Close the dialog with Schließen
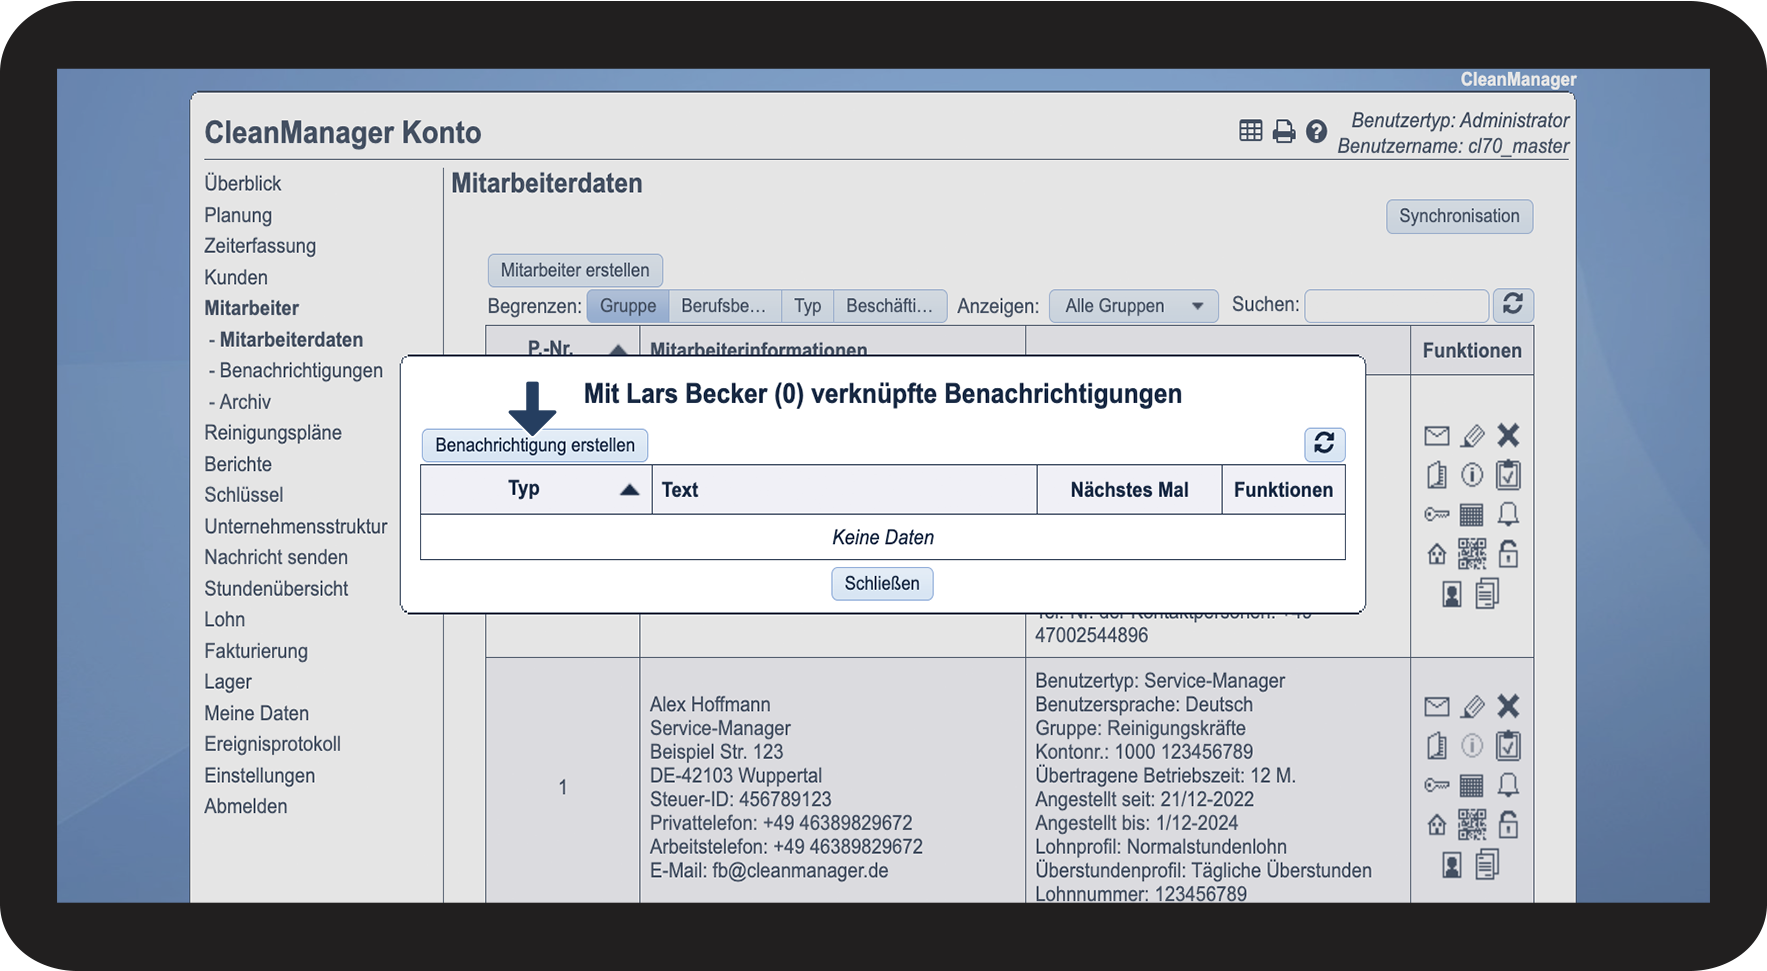The height and width of the screenshot is (971, 1767). [882, 584]
